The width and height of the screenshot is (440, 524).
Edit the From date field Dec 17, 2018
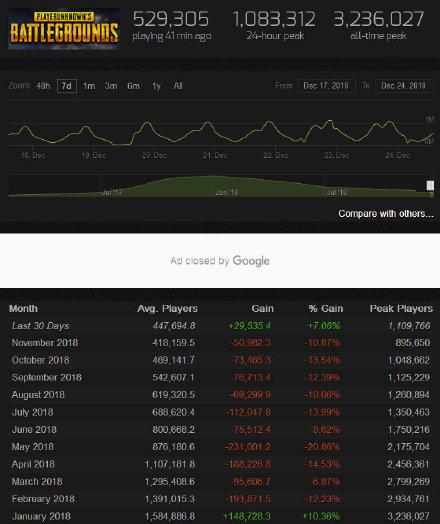pos(326,86)
